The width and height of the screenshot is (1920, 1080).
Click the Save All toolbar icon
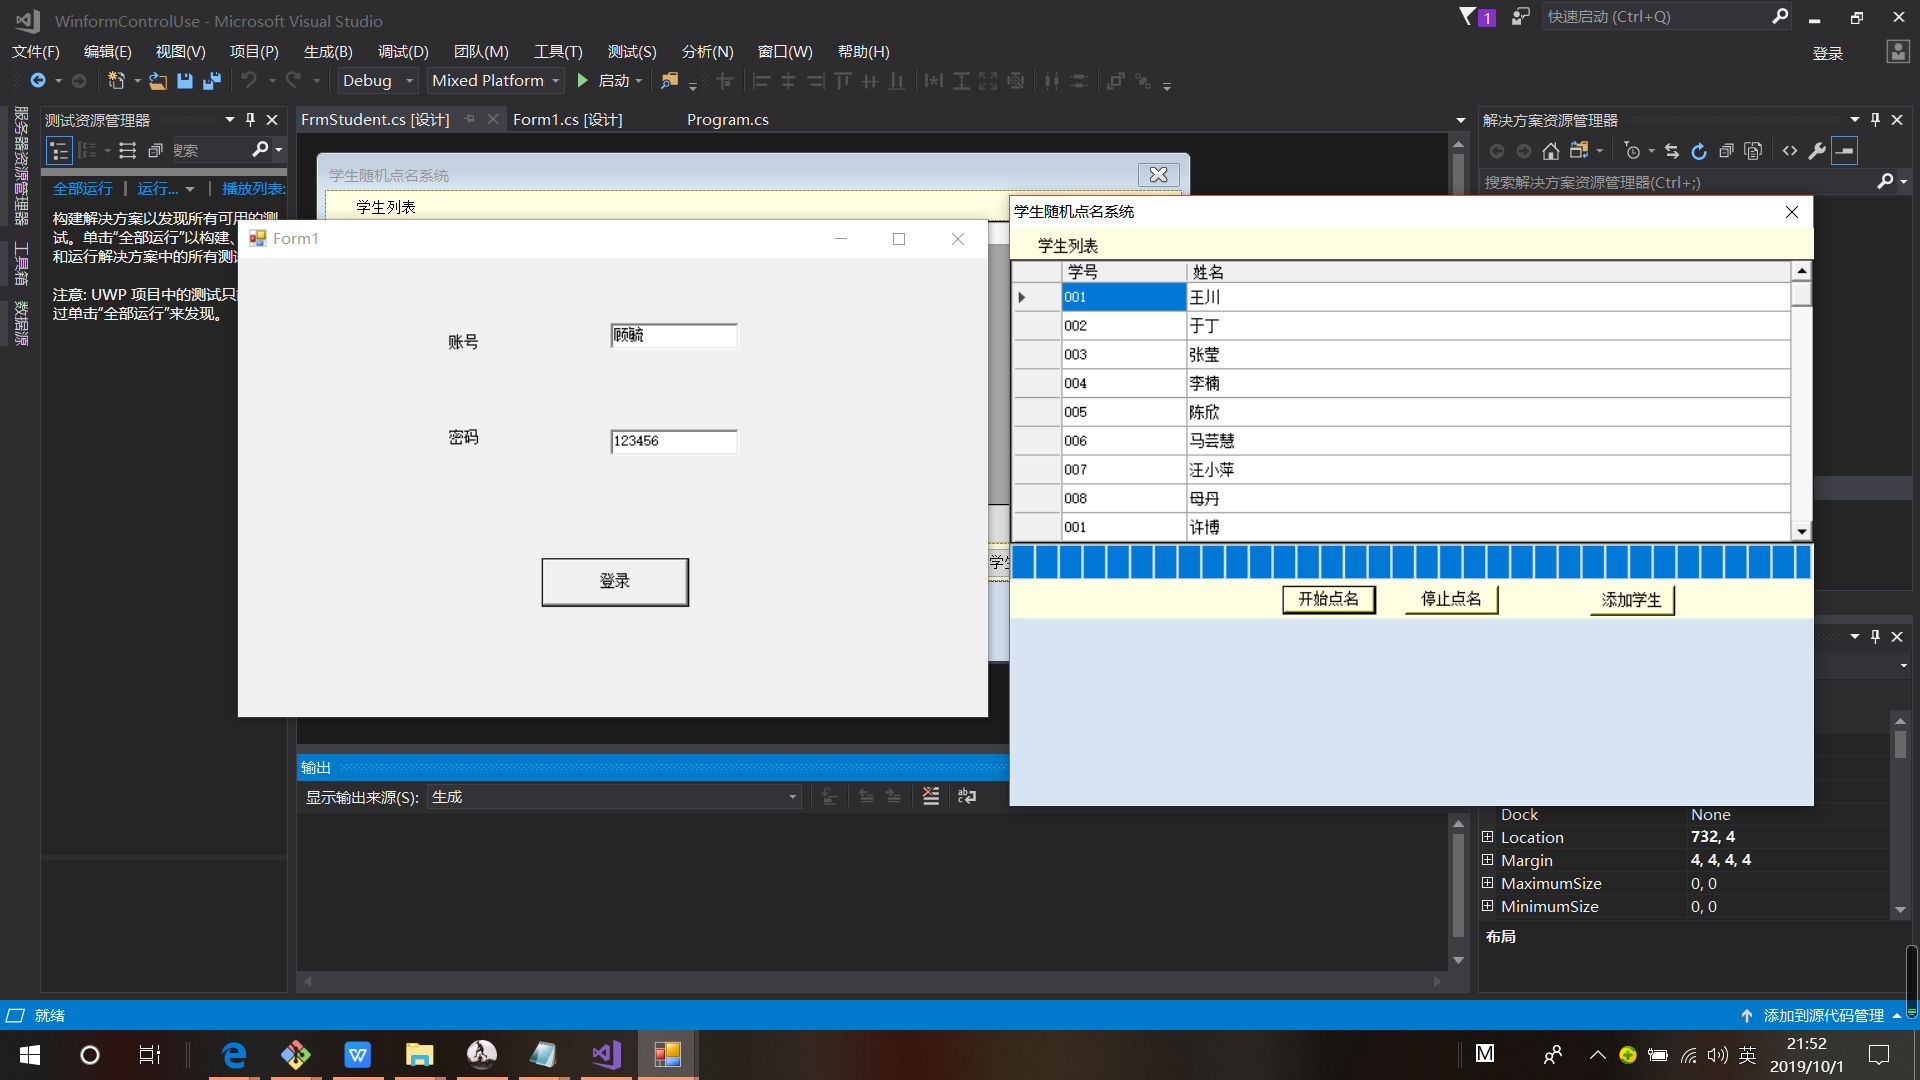tap(212, 81)
